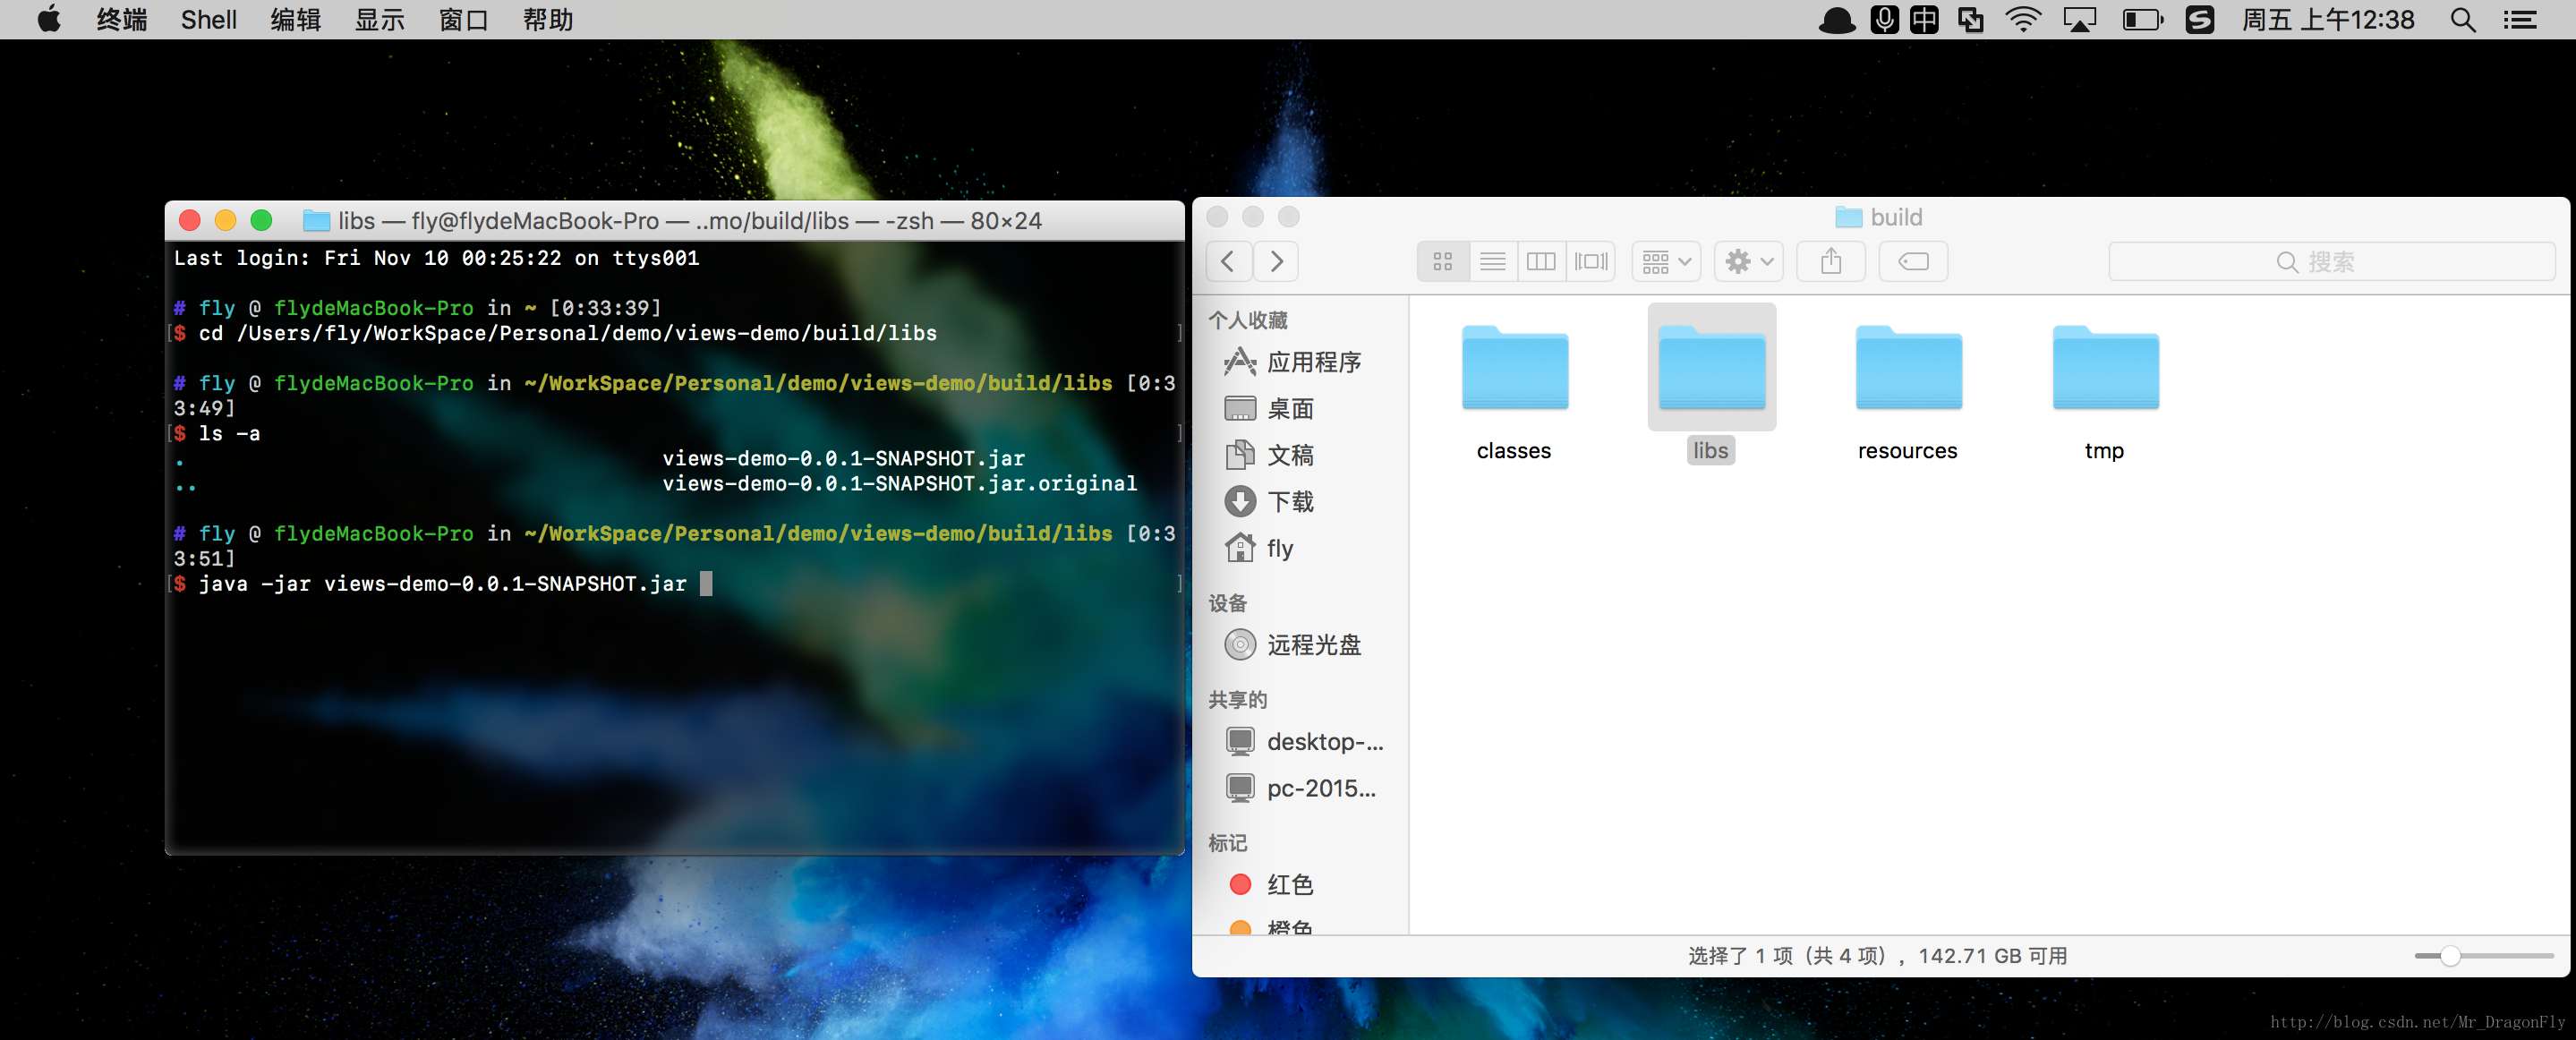
Task: Open 桌面 in Finder sidebar
Action: click(1300, 409)
